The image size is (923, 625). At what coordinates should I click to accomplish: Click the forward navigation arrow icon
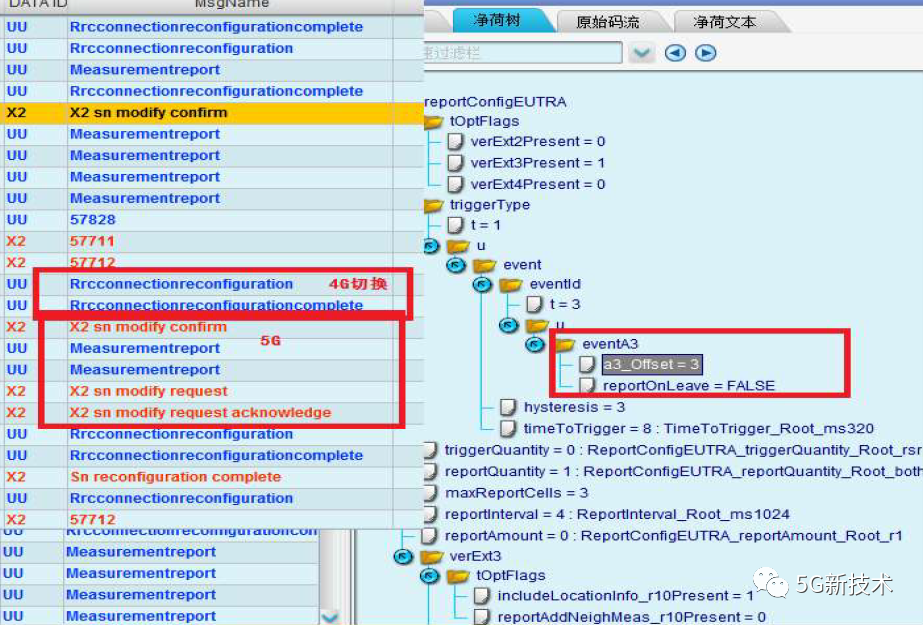click(x=706, y=53)
